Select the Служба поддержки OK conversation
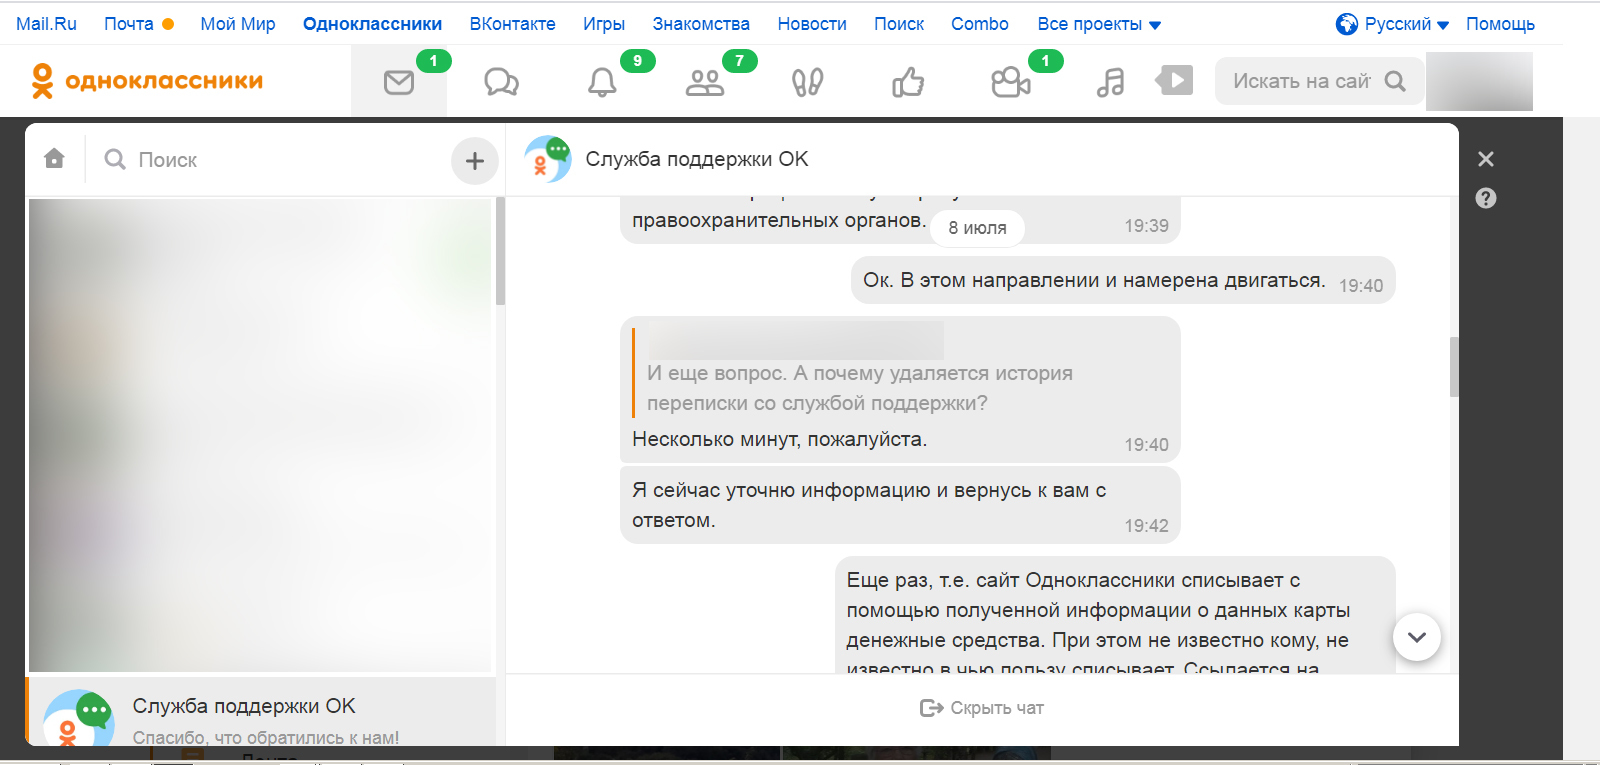Image resolution: width=1600 pixels, height=765 pixels. click(x=260, y=714)
